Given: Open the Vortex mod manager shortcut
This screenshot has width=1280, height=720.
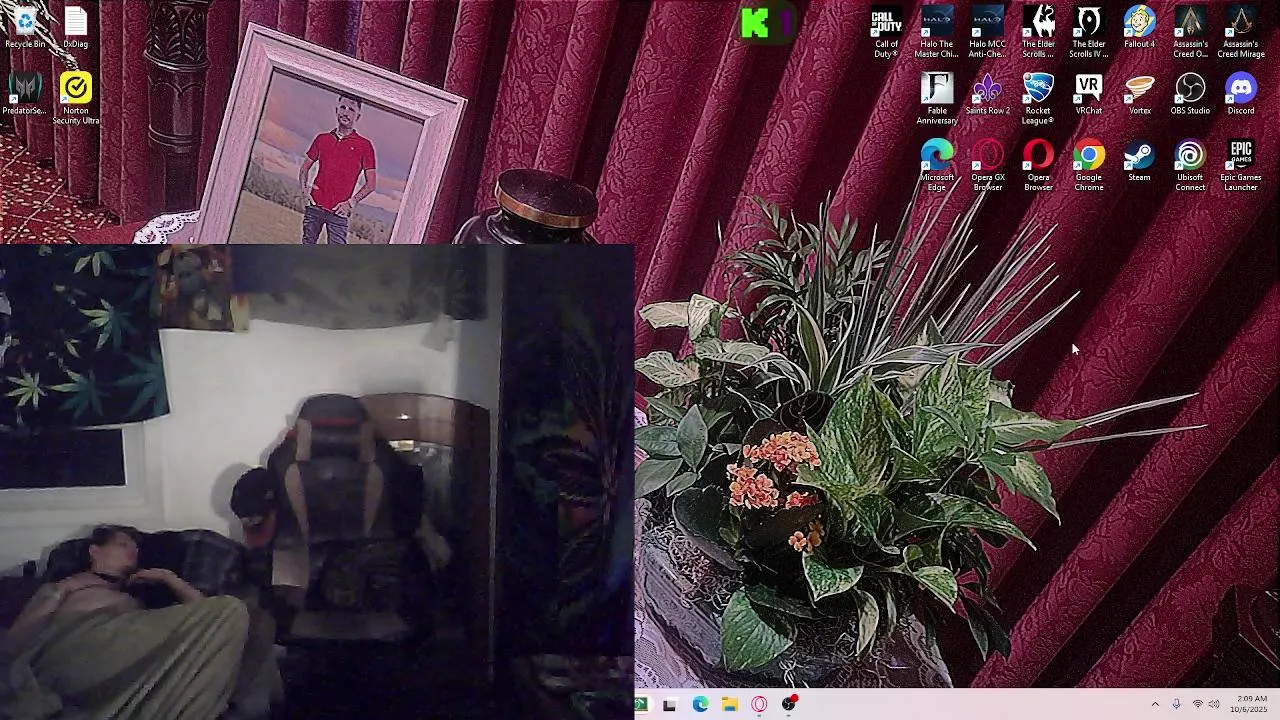Looking at the screenshot, I should (1139, 95).
